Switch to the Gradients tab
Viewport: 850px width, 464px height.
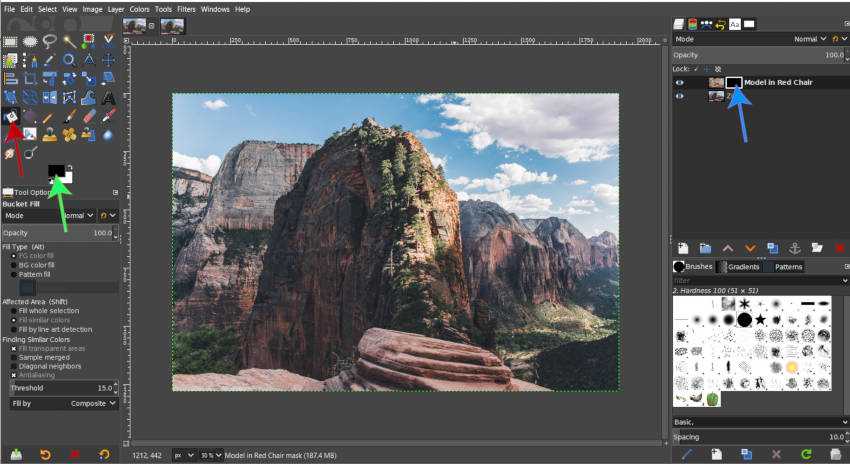point(742,267)
